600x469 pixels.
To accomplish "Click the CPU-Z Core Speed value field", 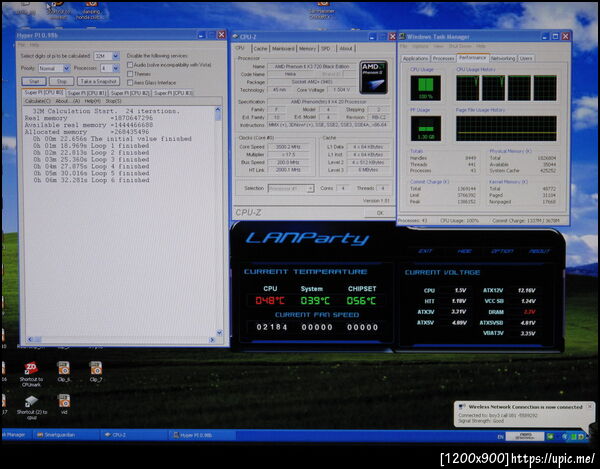I will (x=288, y=147).
